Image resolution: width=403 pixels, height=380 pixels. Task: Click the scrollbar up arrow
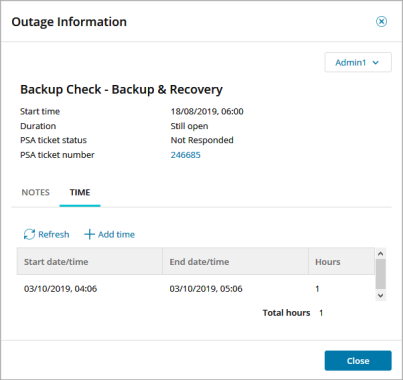pyautogui.click(x=381, y=254)
